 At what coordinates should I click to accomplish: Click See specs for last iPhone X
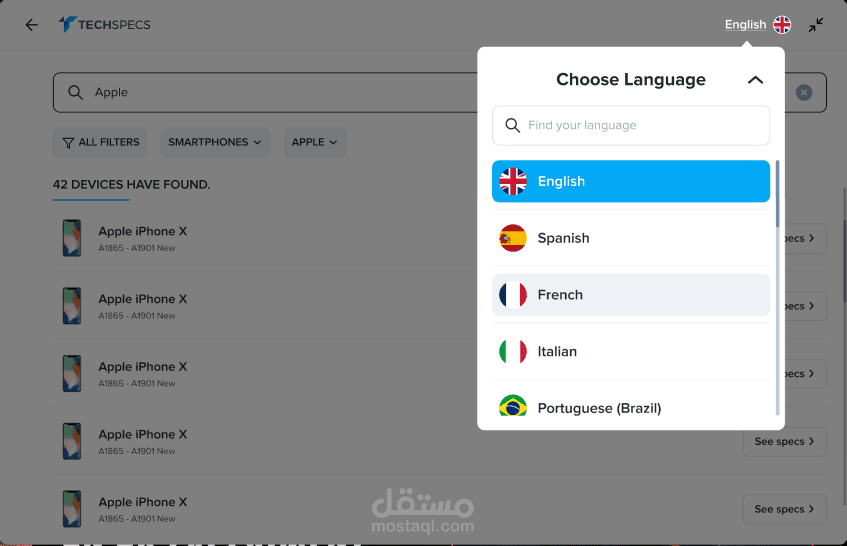pyautogui.click(x=784, y=509)
